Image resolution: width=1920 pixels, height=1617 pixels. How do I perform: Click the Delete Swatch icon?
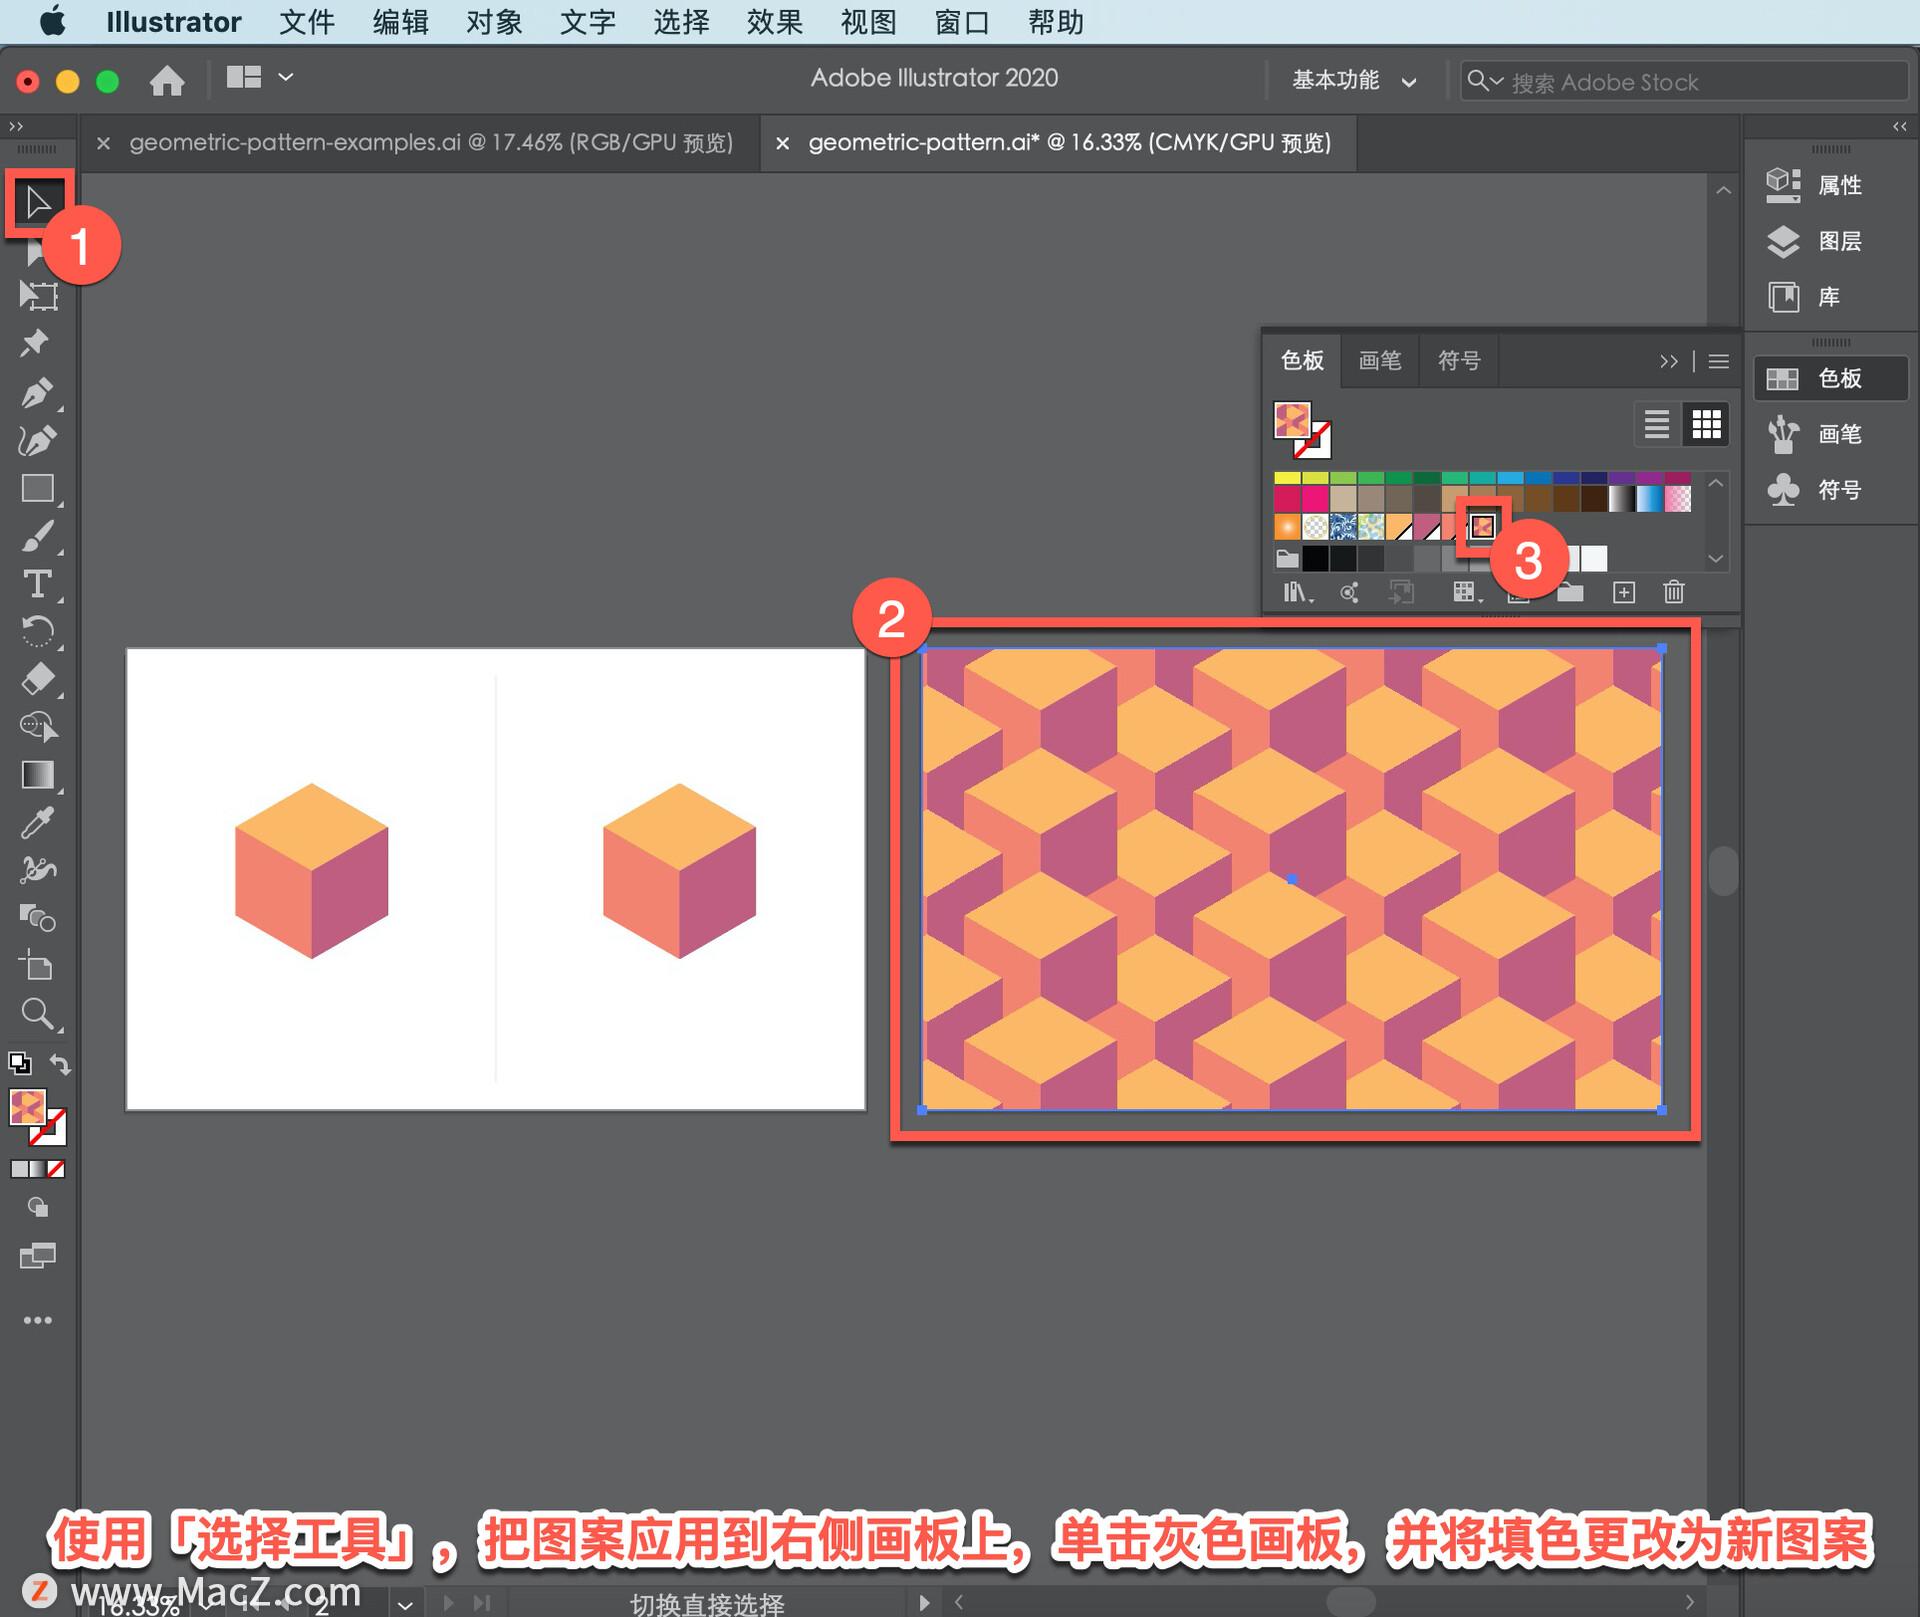click(1673, 592)
